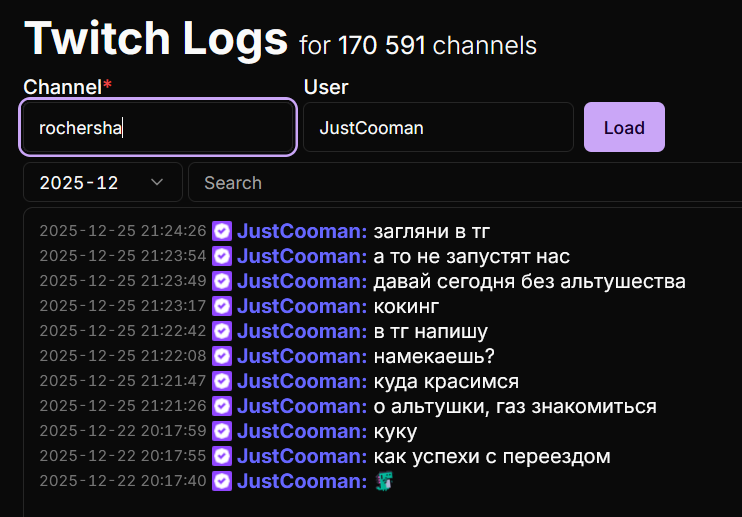The height and width of the screenshot is (517, 742).
Task: Click the timestamp 2025-12-25 21:22:42
Action: (x=123, y=331)
